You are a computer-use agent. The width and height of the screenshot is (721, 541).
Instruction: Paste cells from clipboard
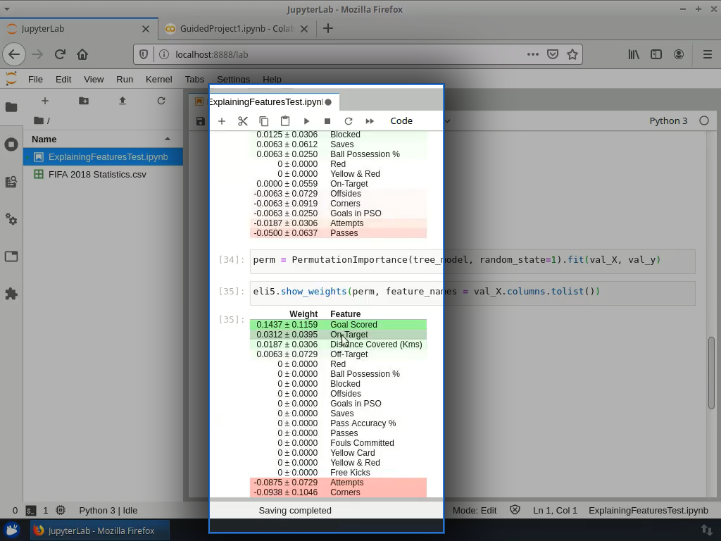[285, 121]
